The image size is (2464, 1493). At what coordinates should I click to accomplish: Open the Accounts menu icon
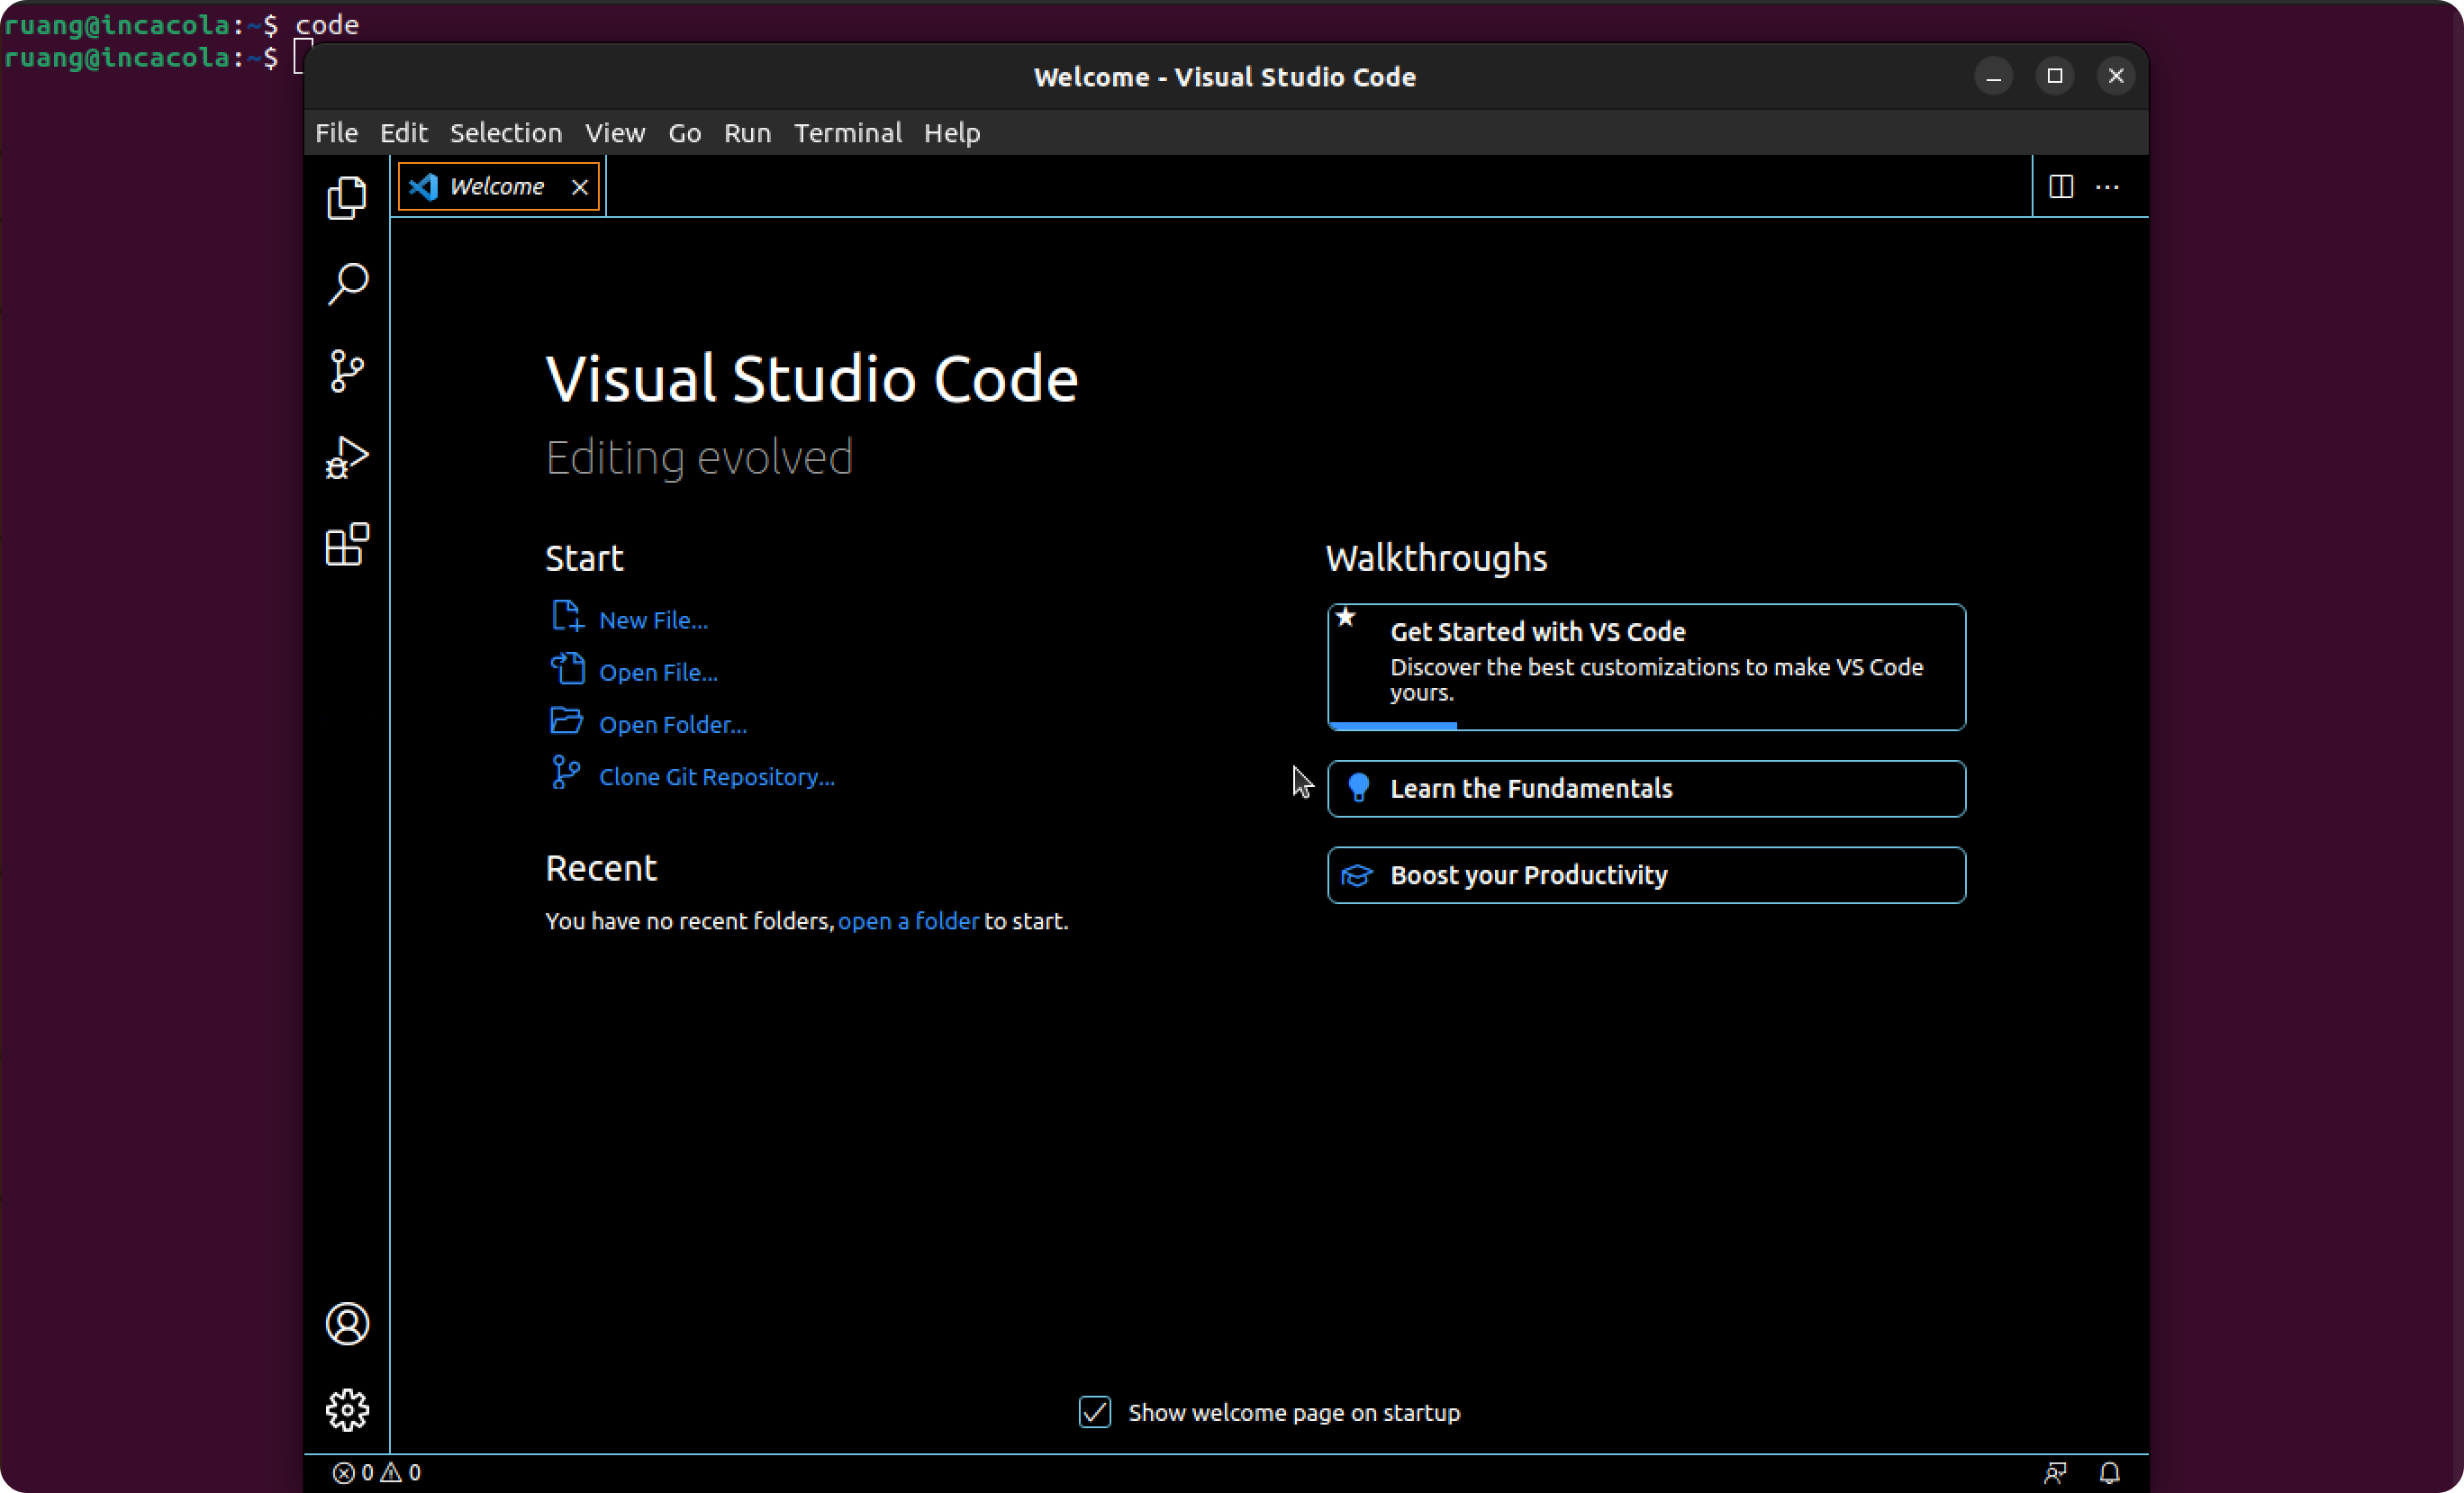pyautogui.click(x=347, y=1323)
